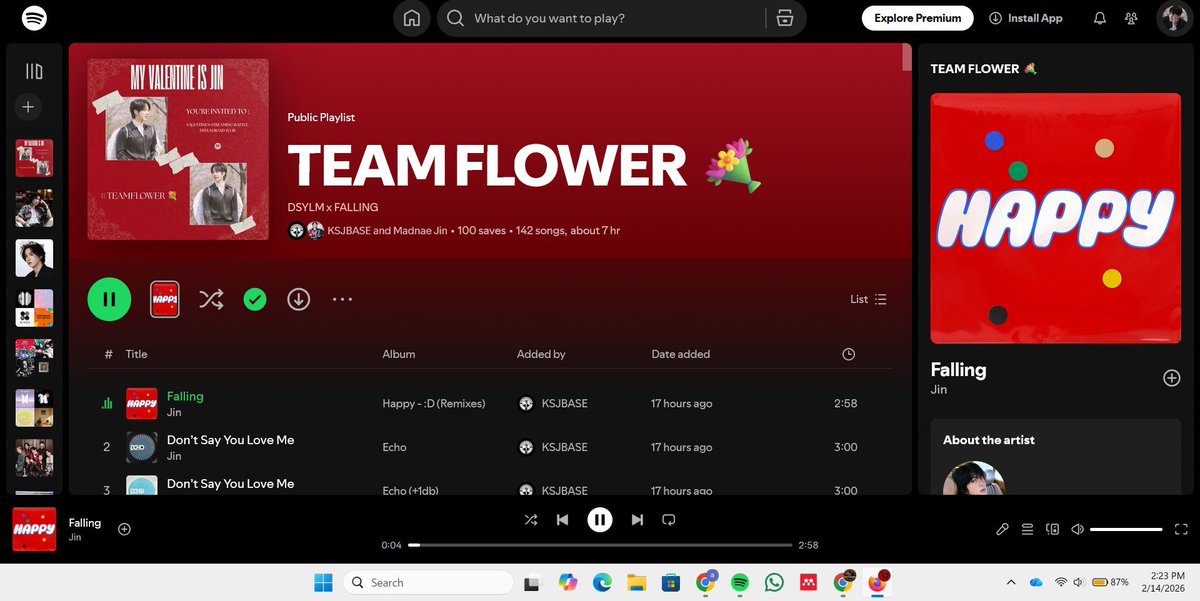Mute with the speaker volume icon
The image size is (1200, 601).
tap(1077, 529)
